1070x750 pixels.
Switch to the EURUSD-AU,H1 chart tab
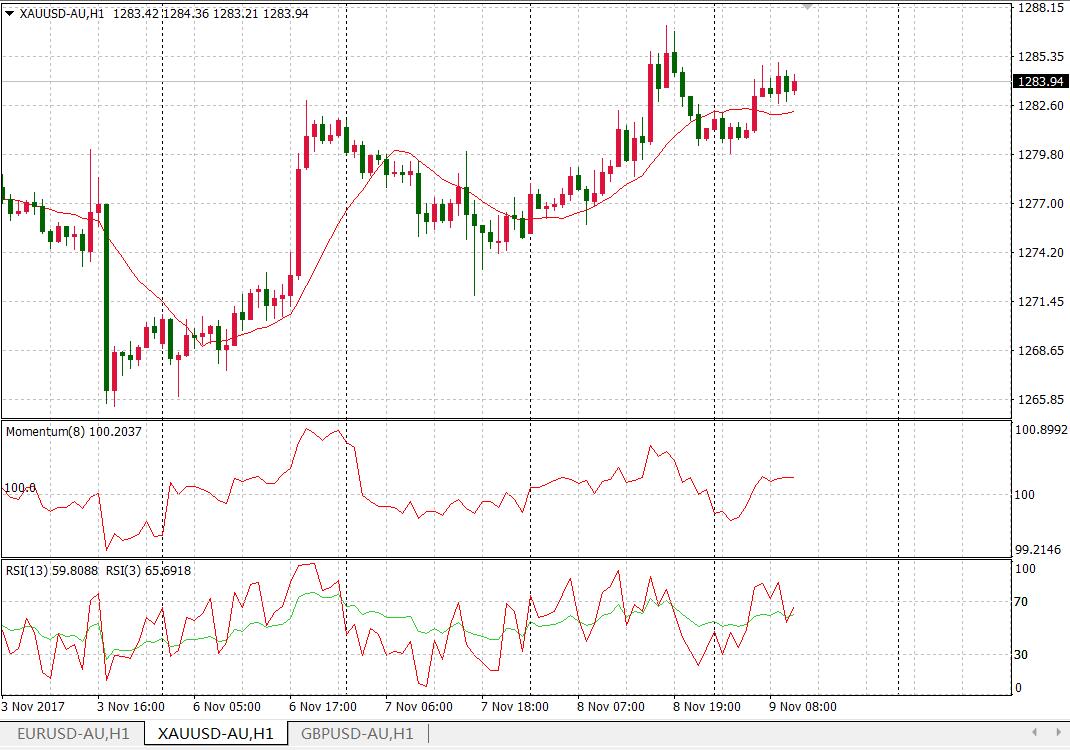(x=73, y=734)
